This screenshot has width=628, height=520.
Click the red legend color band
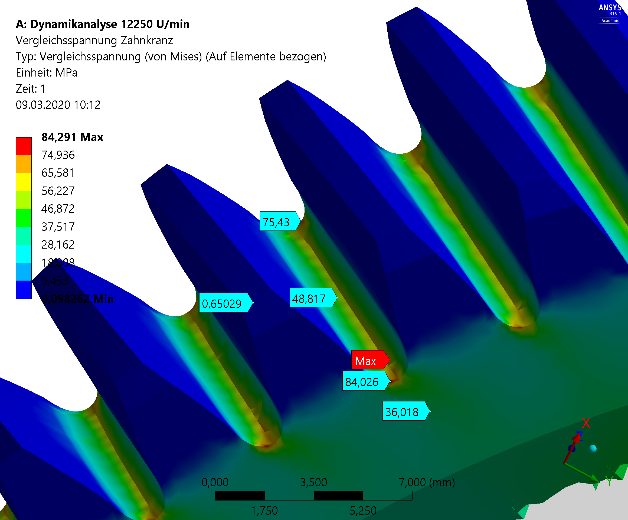point(22,146)
